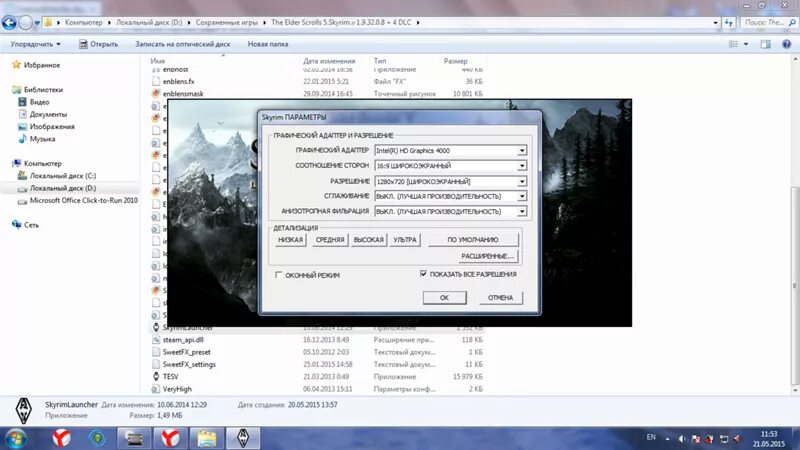Open the resolution 1280x720 dropdown
Viewport: 800px width, 450px height.
click(x=451, y=182)
